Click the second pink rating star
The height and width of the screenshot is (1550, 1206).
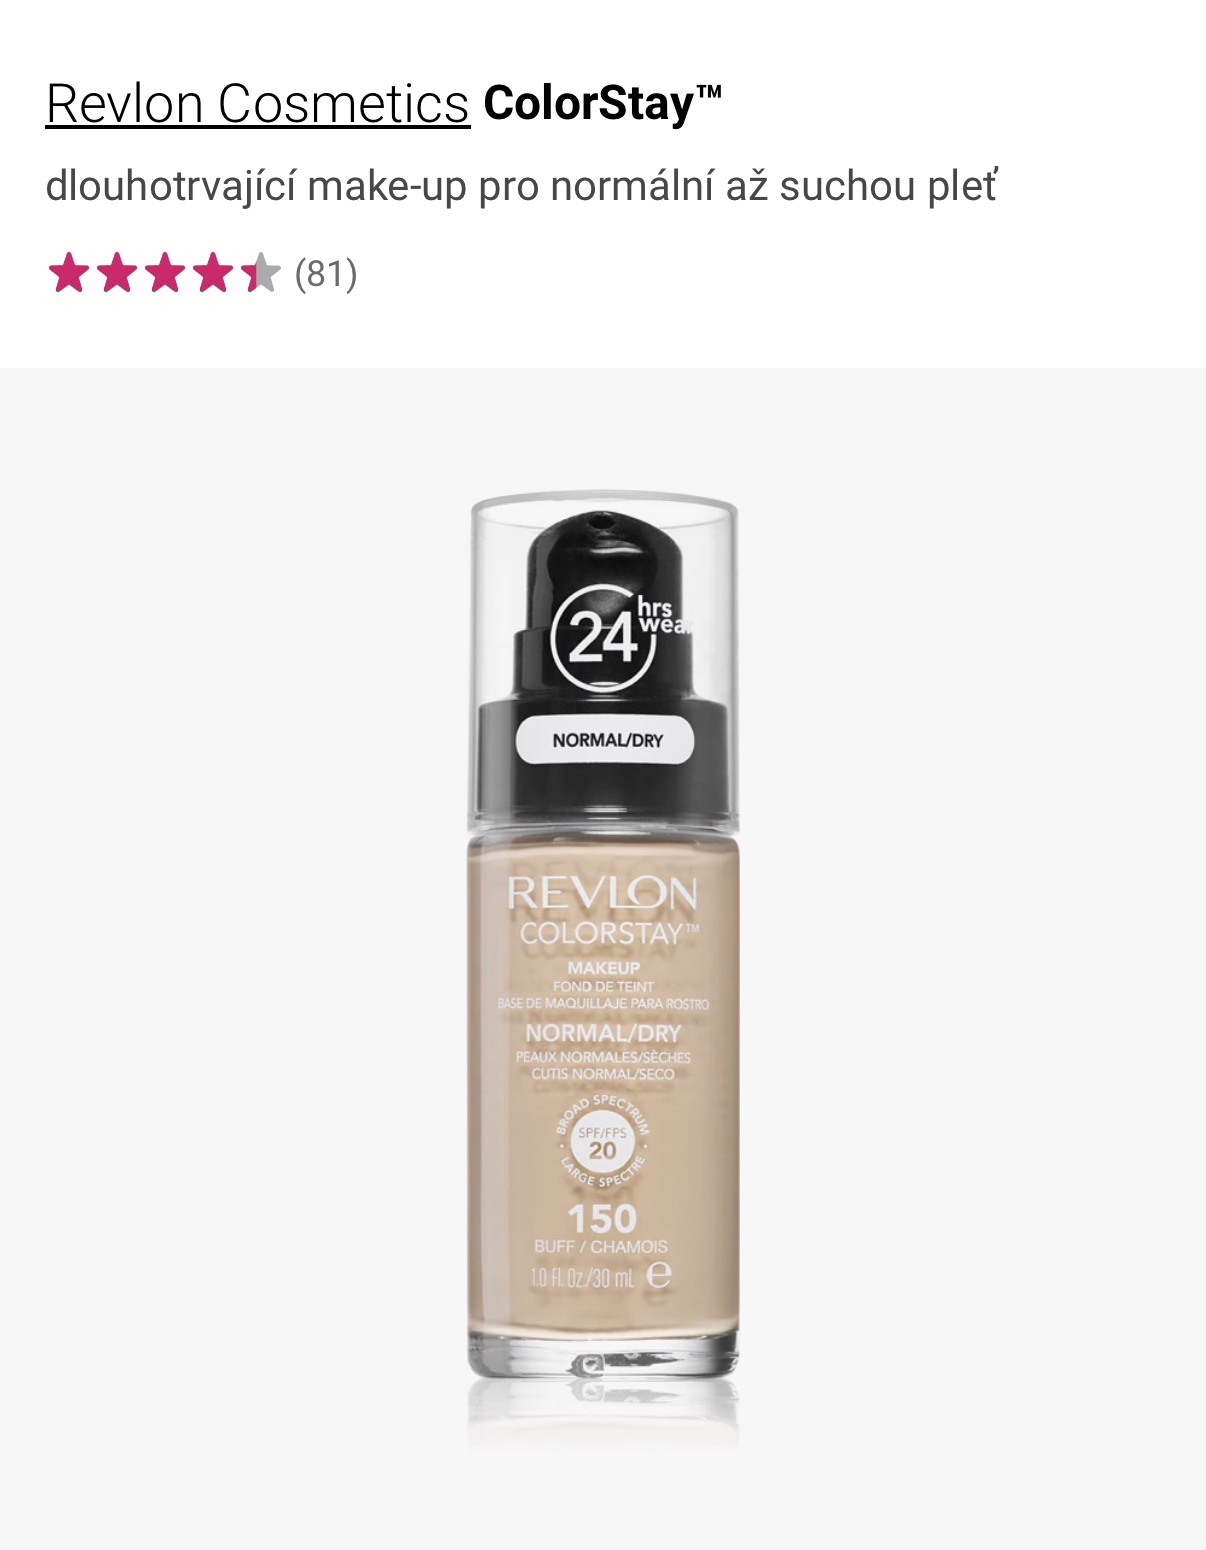click(x=116, y=273)
